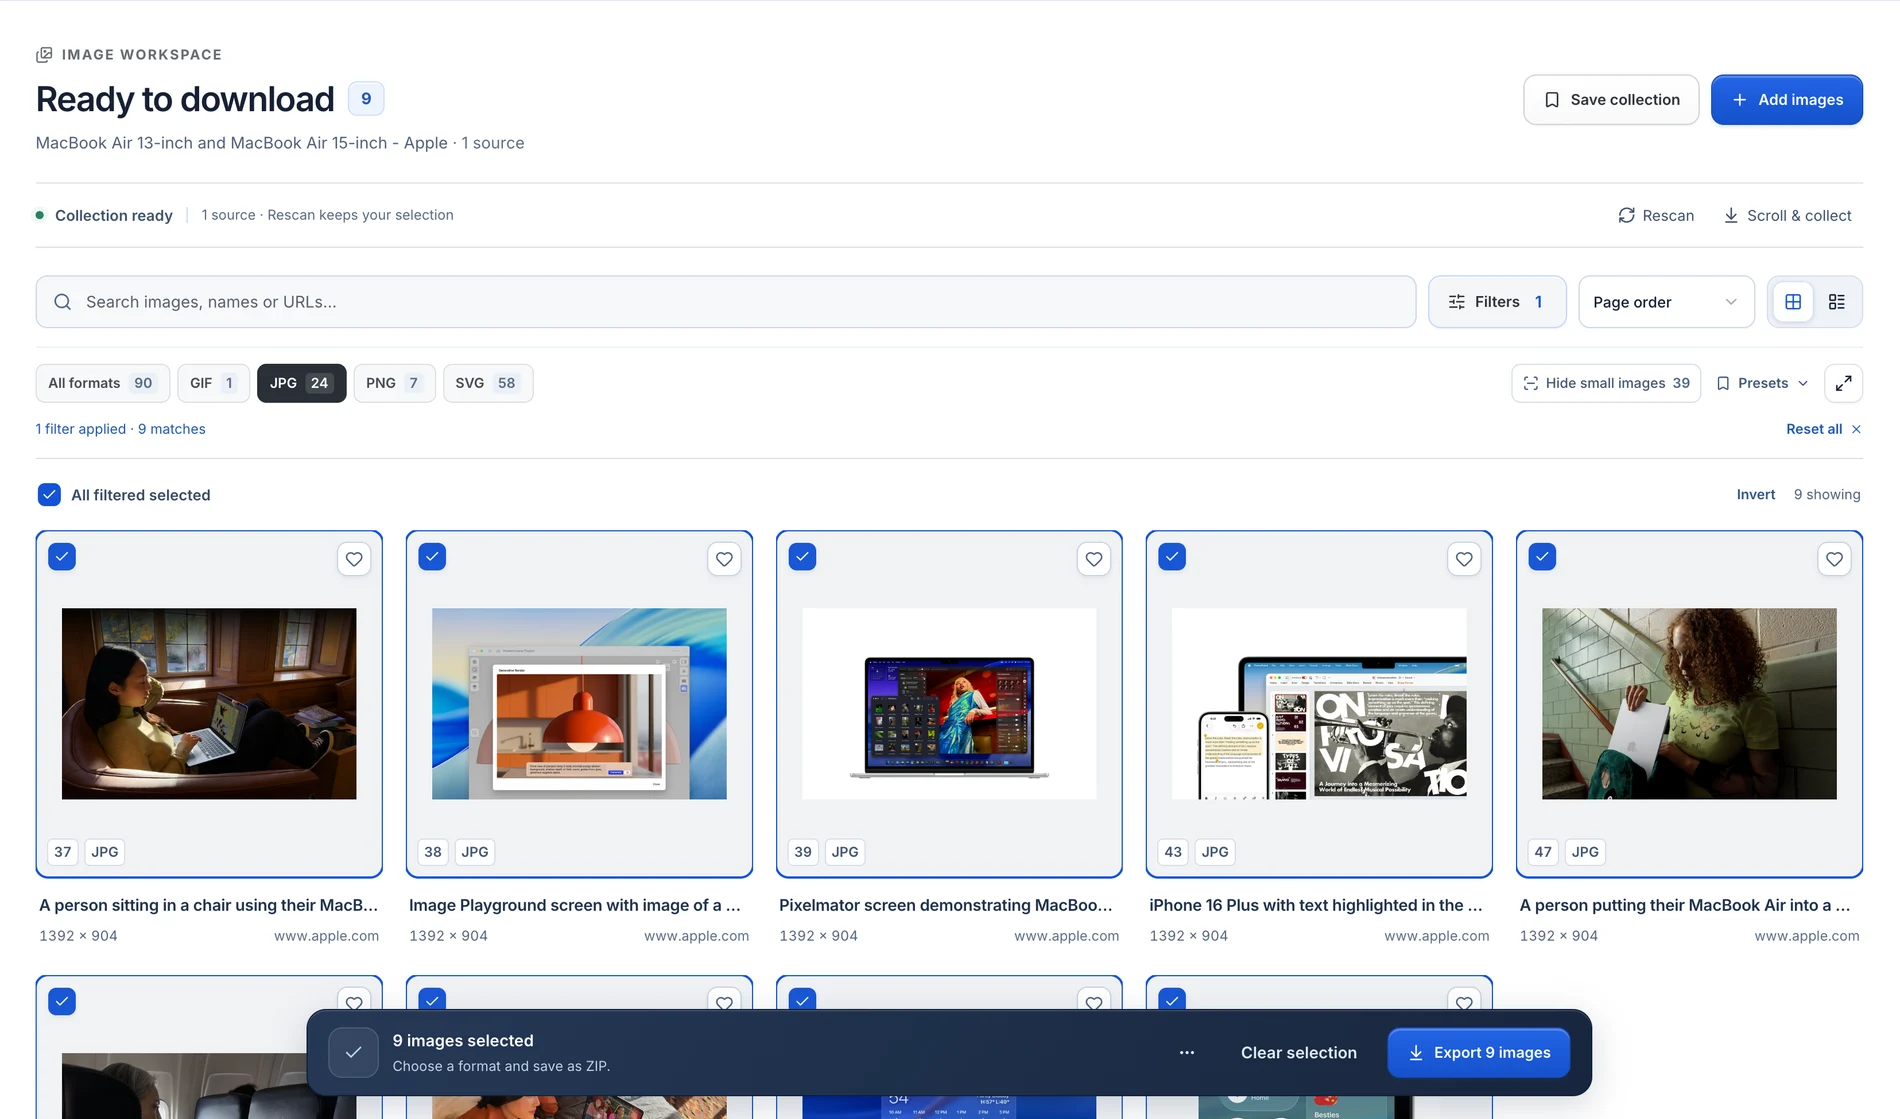Click Save collection button

point(1611,100)
